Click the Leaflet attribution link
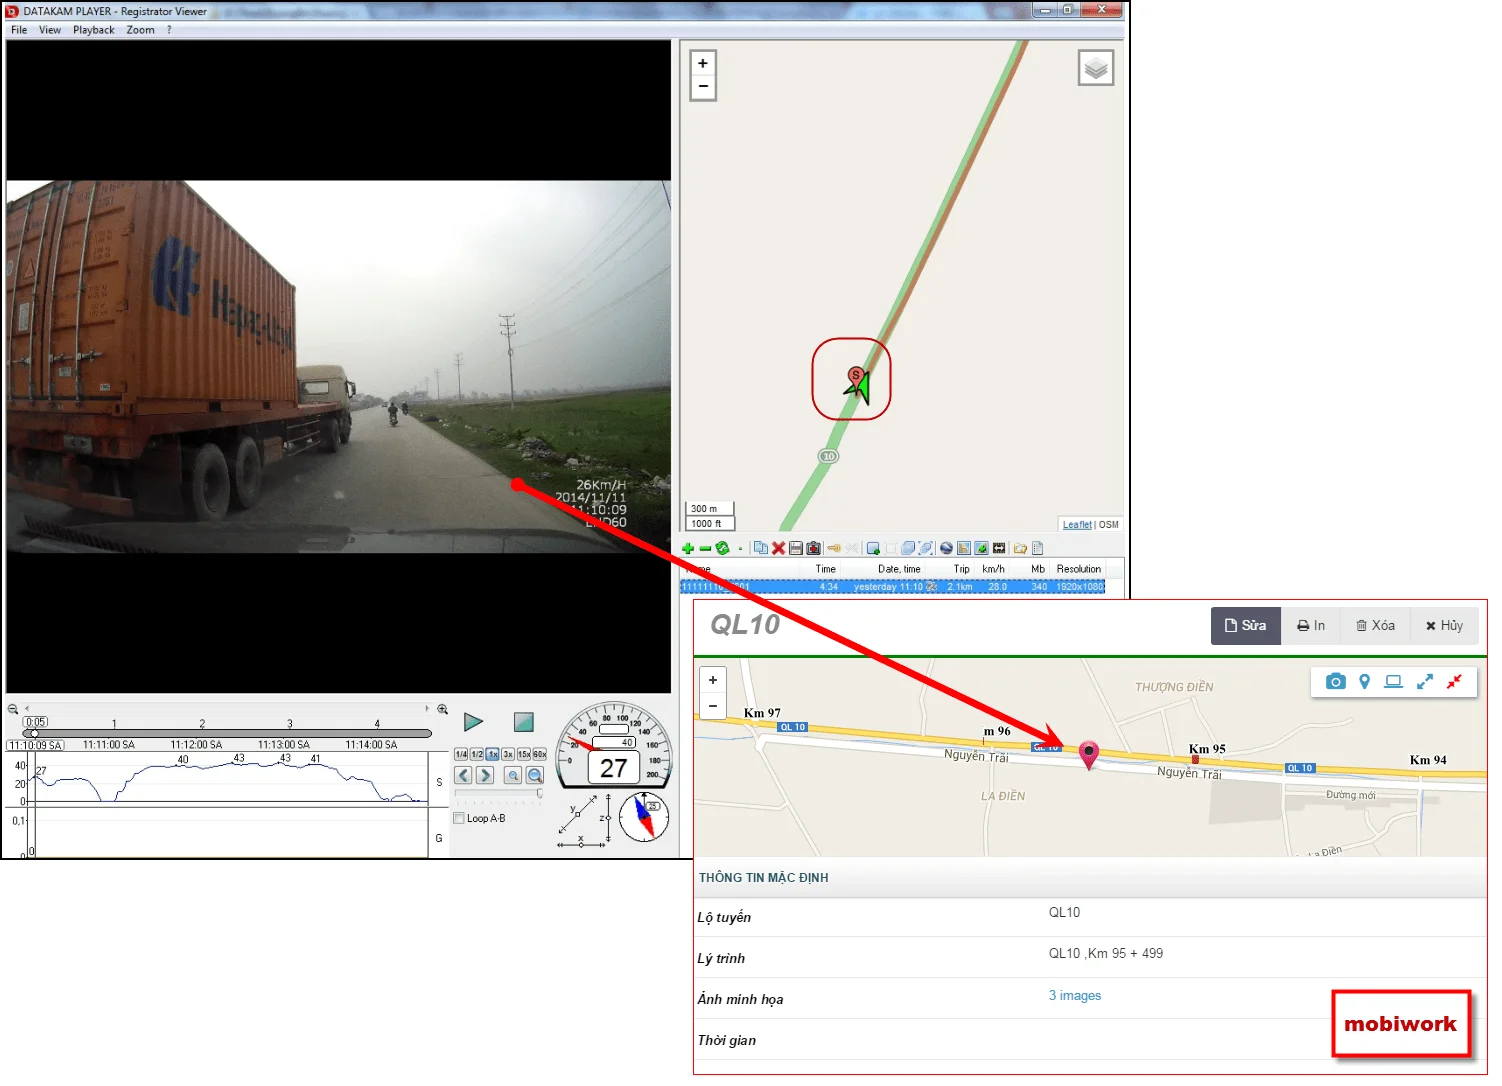Screen dimensions: 1502x1086 1077,525
